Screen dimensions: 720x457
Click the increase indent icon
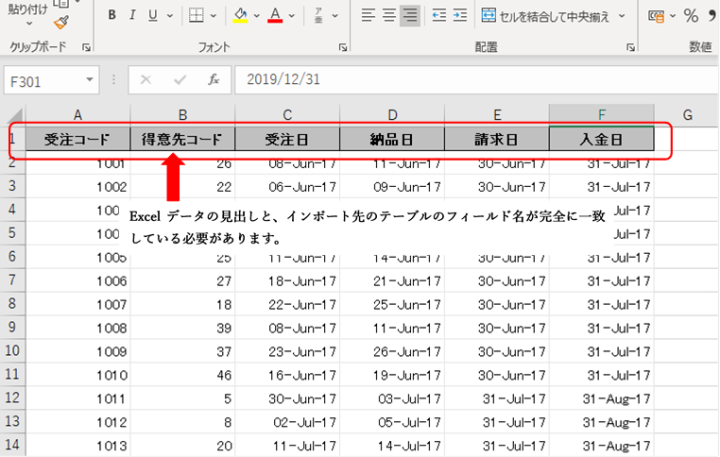460,16
